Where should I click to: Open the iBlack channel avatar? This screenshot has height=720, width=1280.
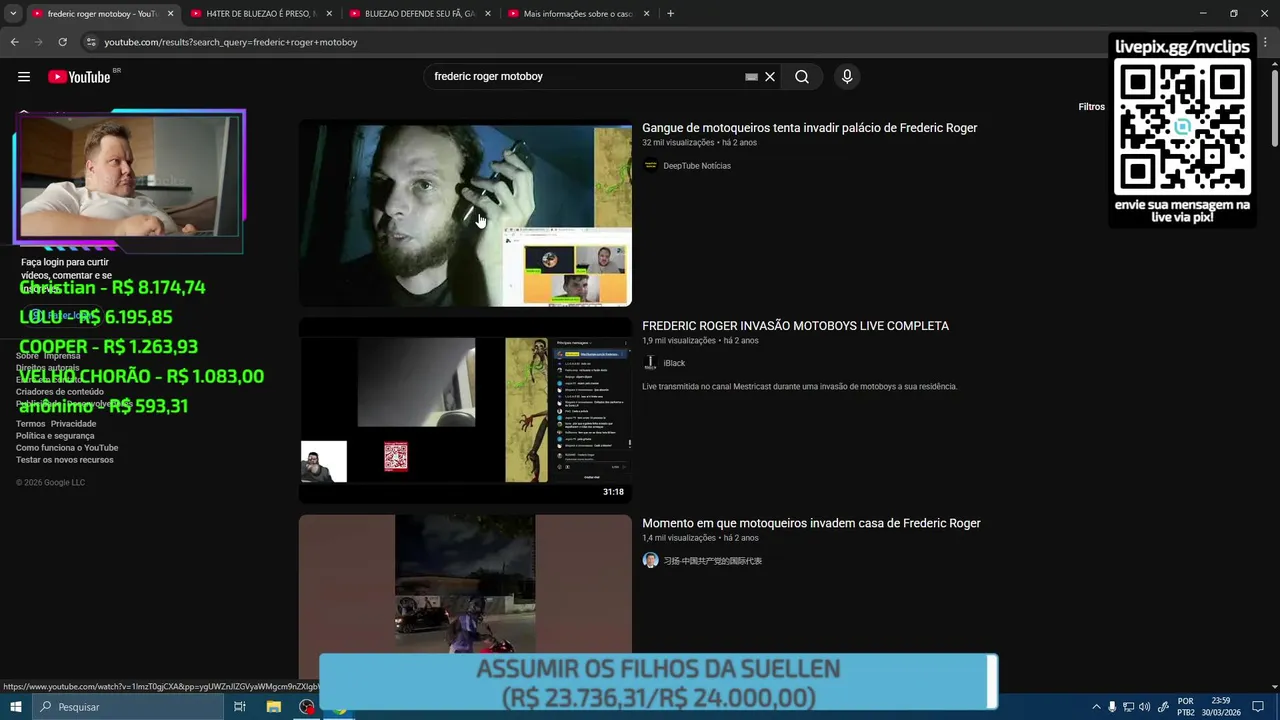coord(650,363)
